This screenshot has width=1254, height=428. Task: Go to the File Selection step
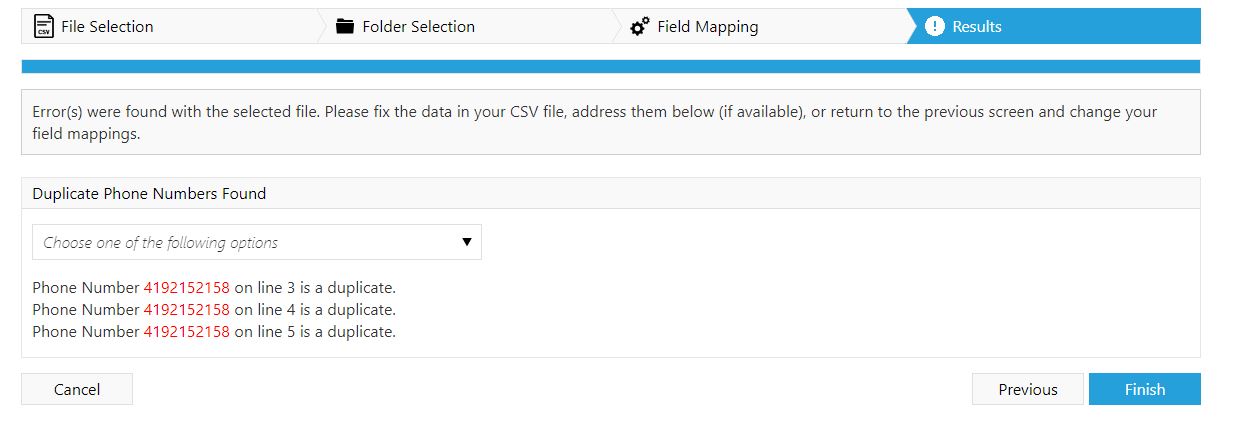coord(107,27)
